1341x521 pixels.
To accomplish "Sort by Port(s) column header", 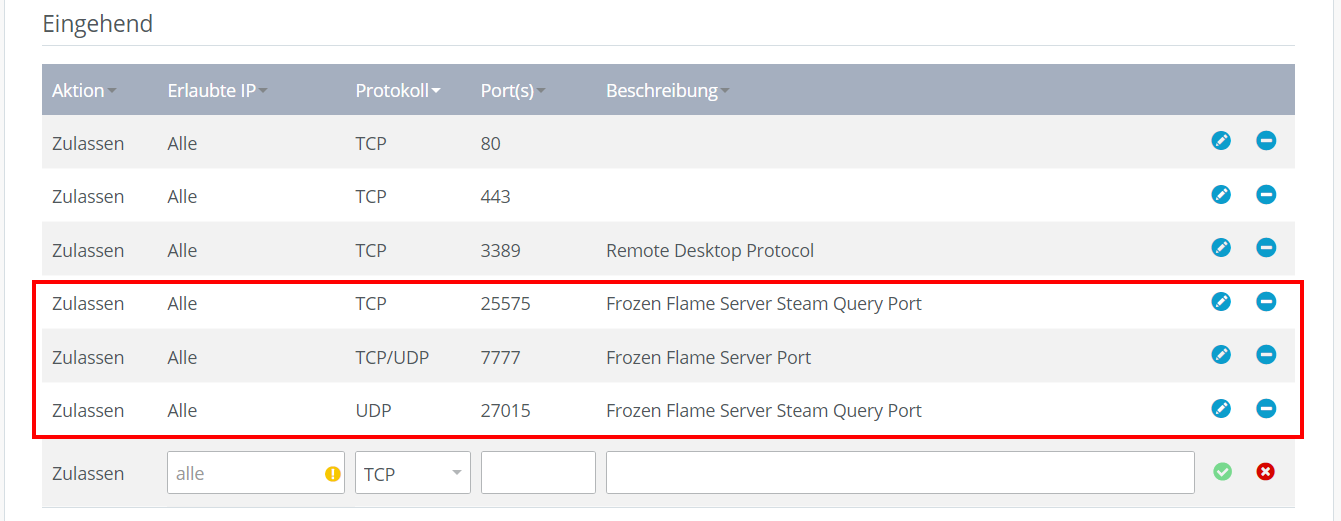I will [x=513, y=91].
